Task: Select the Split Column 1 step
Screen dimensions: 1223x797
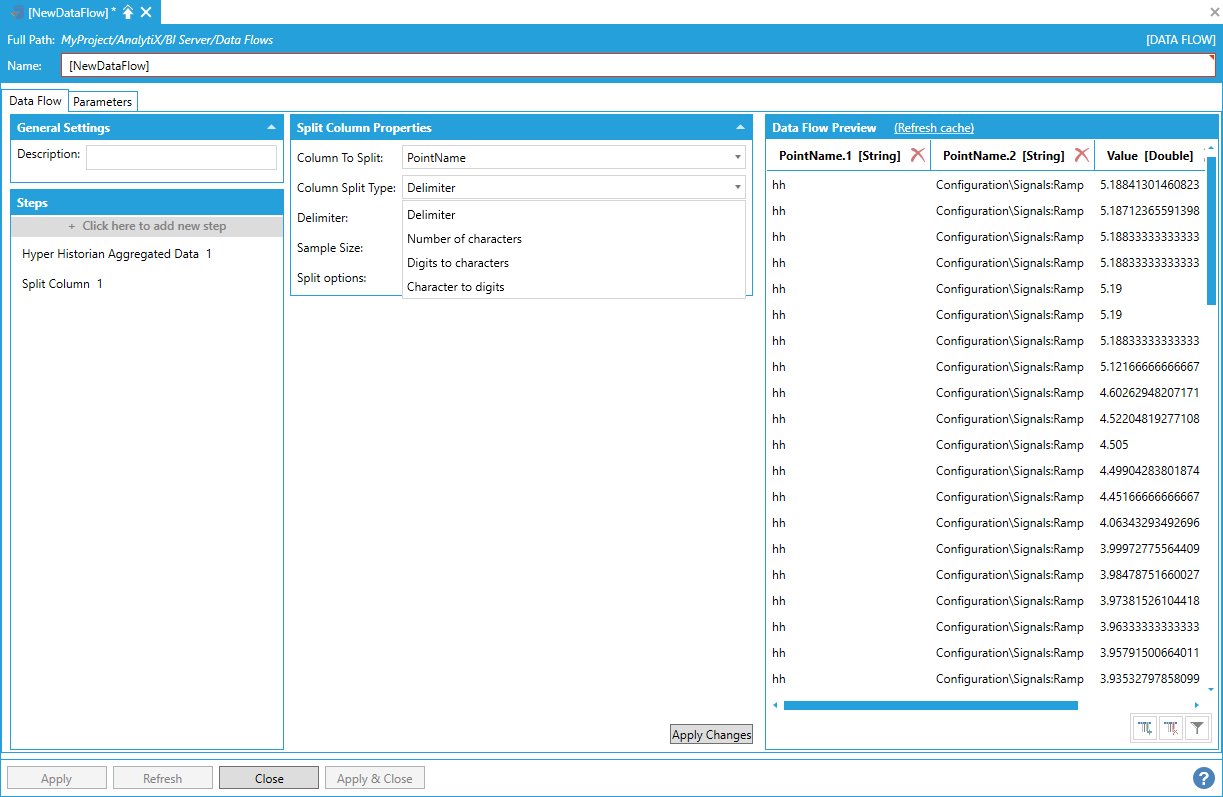Action: (62, 284)
